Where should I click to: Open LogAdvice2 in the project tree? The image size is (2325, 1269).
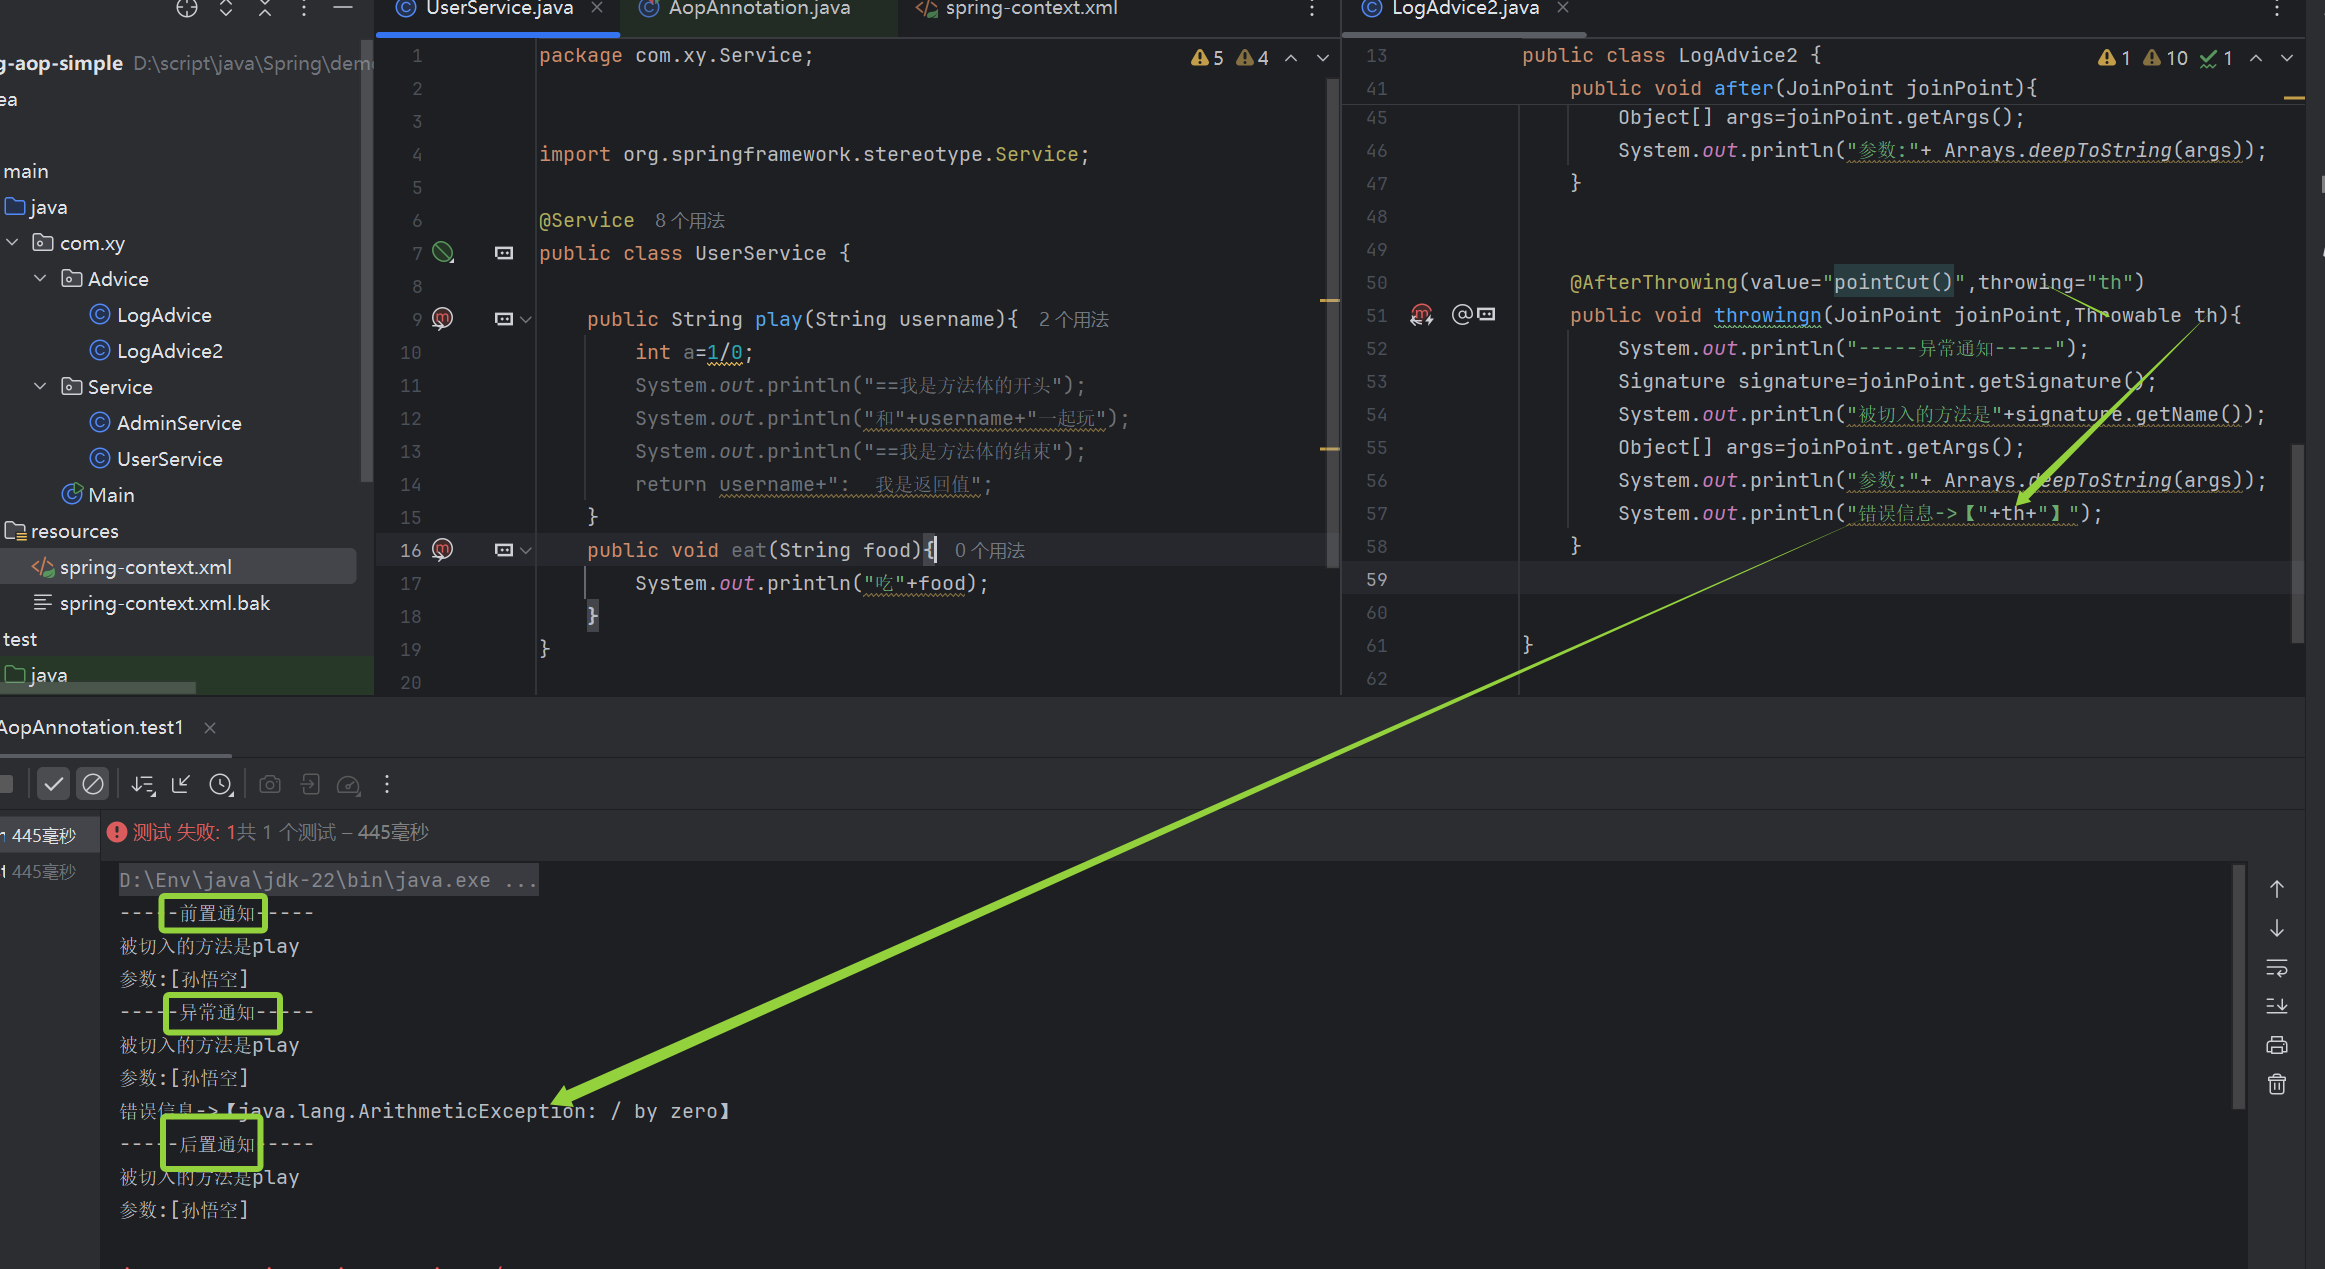tap(169, 351)
